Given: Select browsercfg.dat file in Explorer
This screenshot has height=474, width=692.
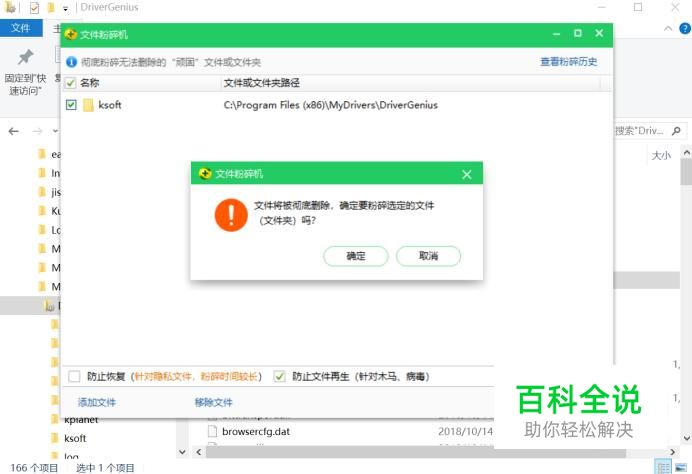Looking at the screenshot, I should tap(256, 432).
